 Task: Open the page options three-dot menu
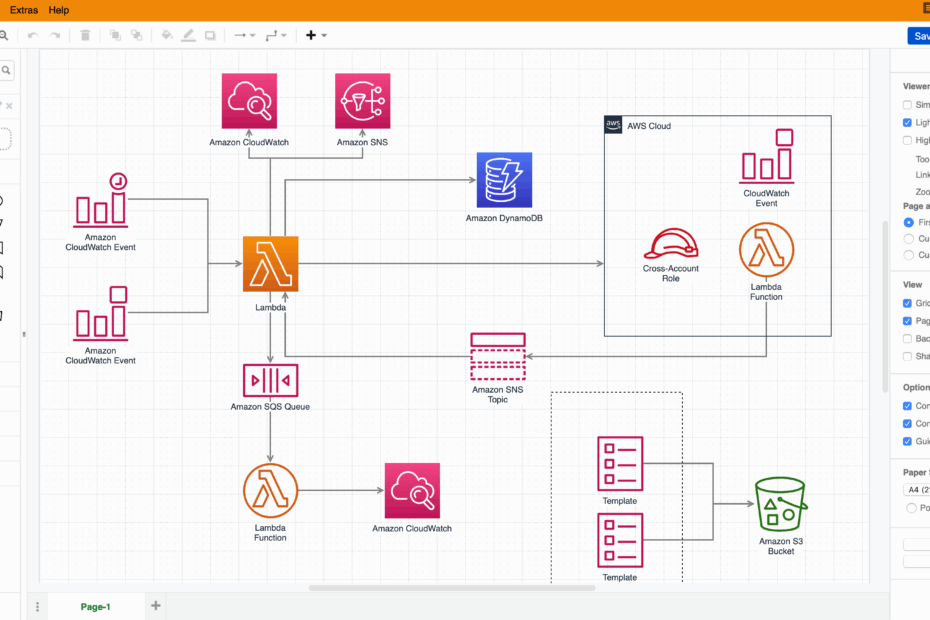click(37, 606)
